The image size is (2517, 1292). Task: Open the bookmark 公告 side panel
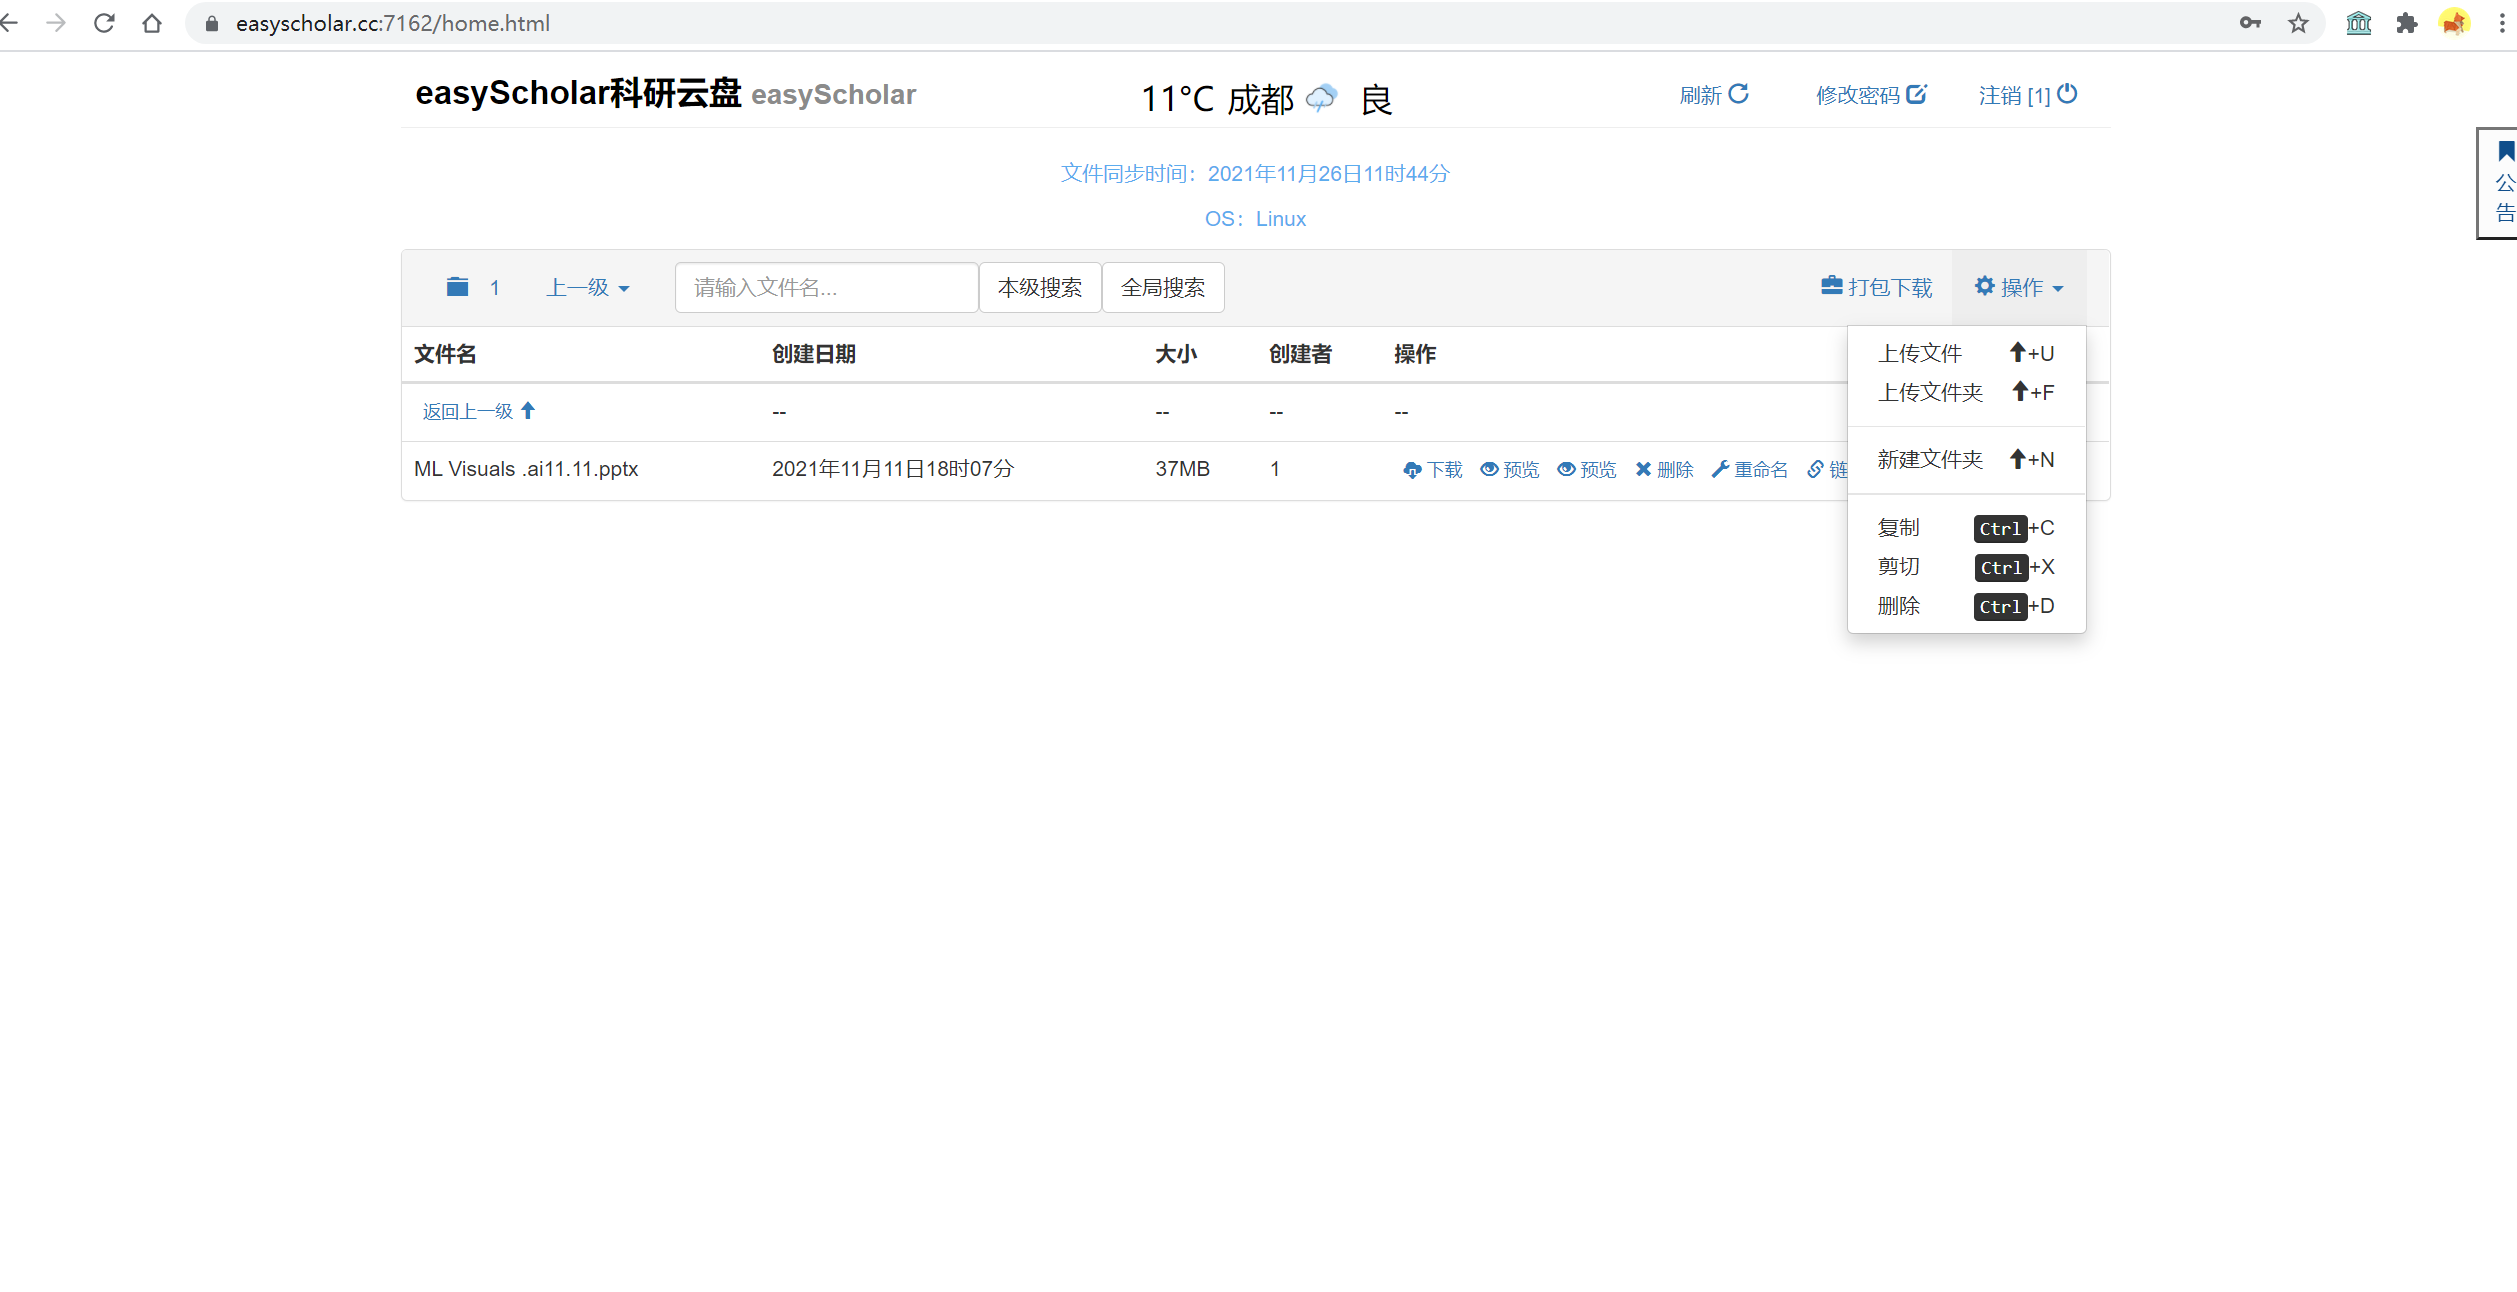2503,182
